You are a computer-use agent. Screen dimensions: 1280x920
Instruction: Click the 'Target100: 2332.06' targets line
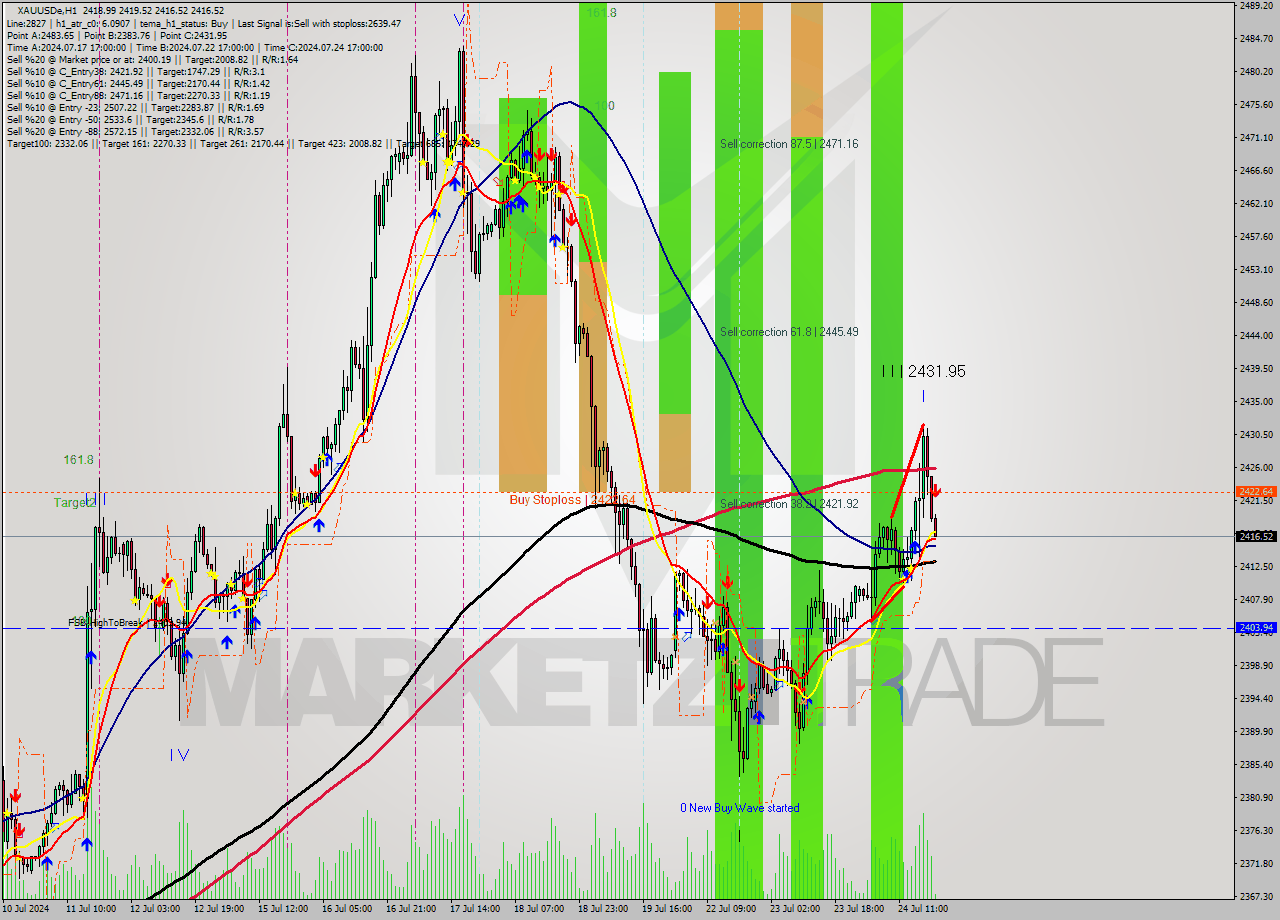click(x=243, y=144)
